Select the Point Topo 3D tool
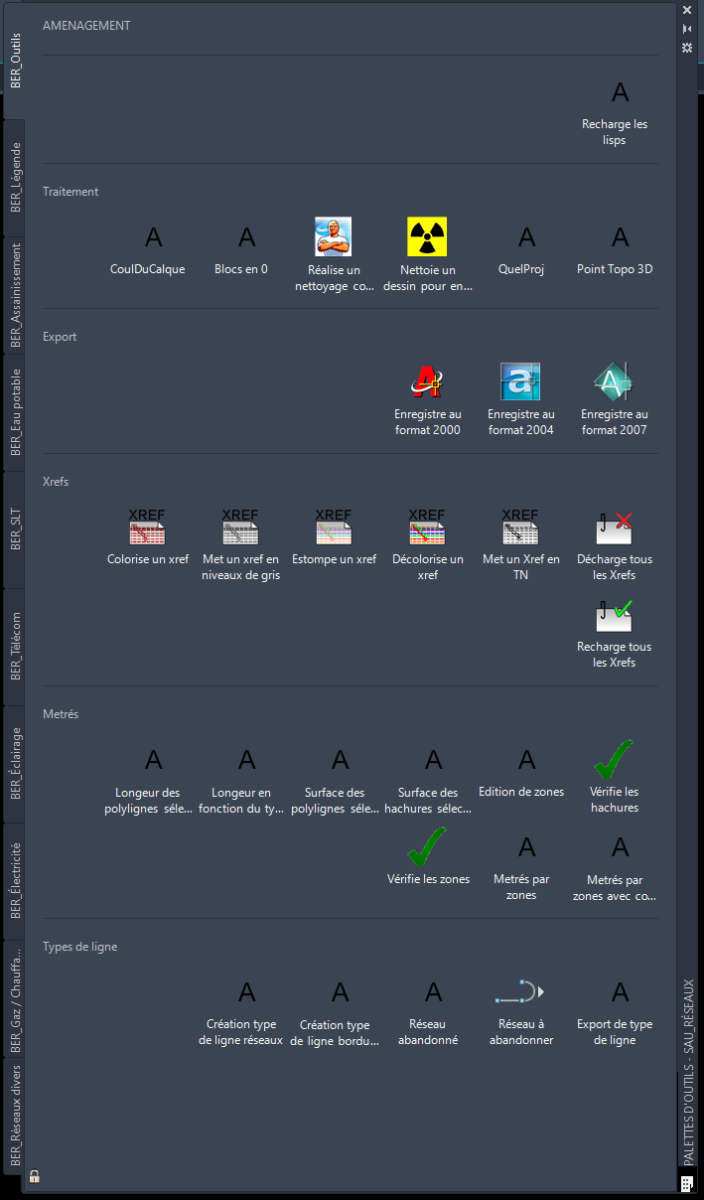 pos(615,250)
